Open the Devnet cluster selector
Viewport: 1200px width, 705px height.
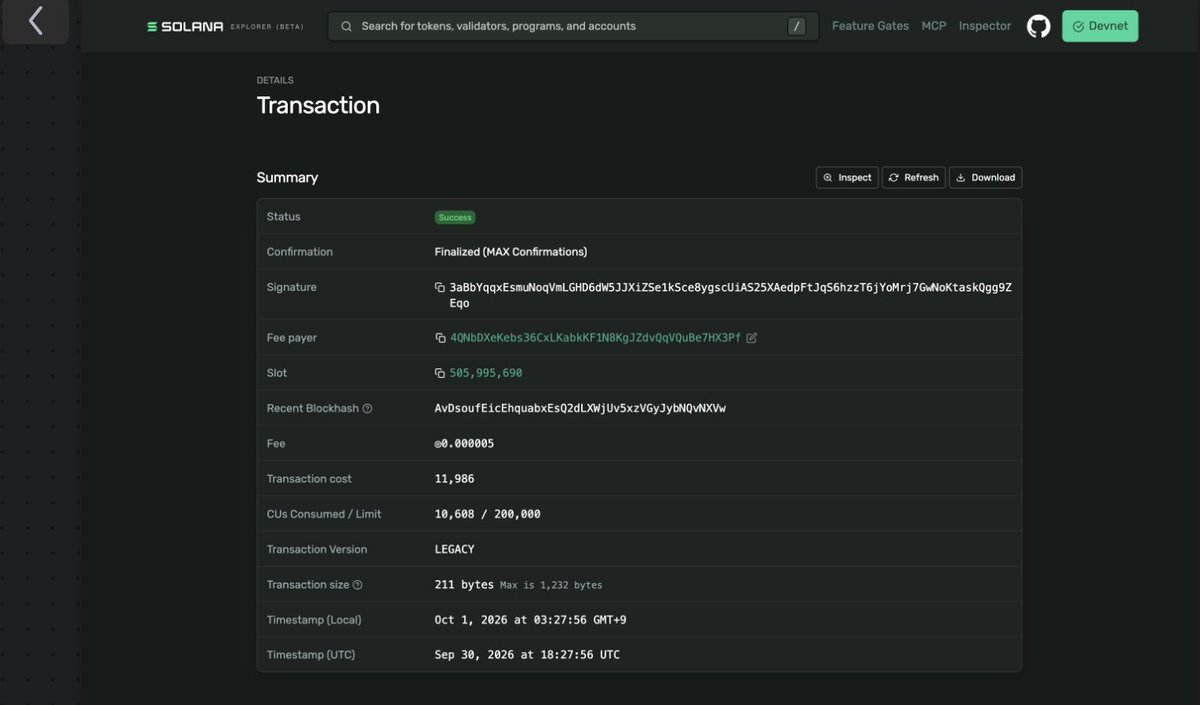pos(1100,26)
